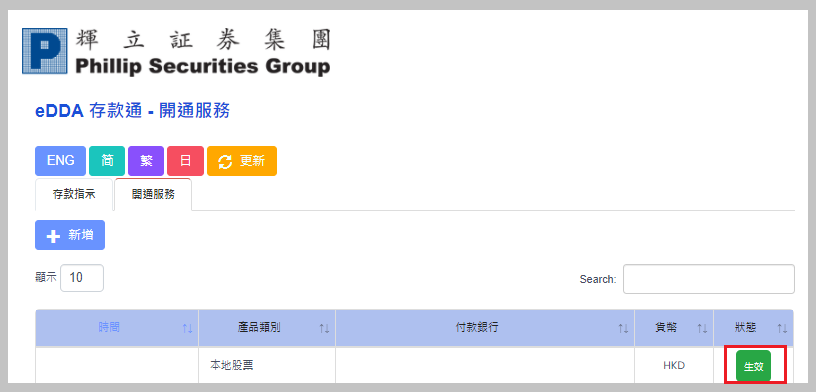Screen dimensions: 816x392
Task: Open the 顯示 entries count dropdown
Action: click(x=82, y=278)
